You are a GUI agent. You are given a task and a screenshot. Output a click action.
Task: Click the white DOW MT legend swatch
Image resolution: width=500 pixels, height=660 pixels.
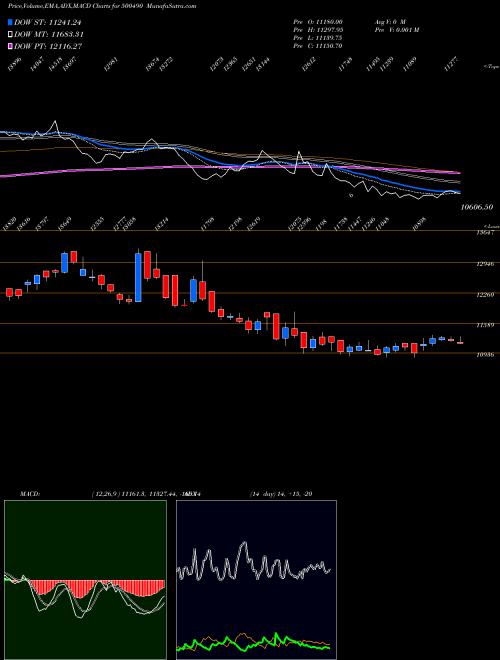pos(10,34)
